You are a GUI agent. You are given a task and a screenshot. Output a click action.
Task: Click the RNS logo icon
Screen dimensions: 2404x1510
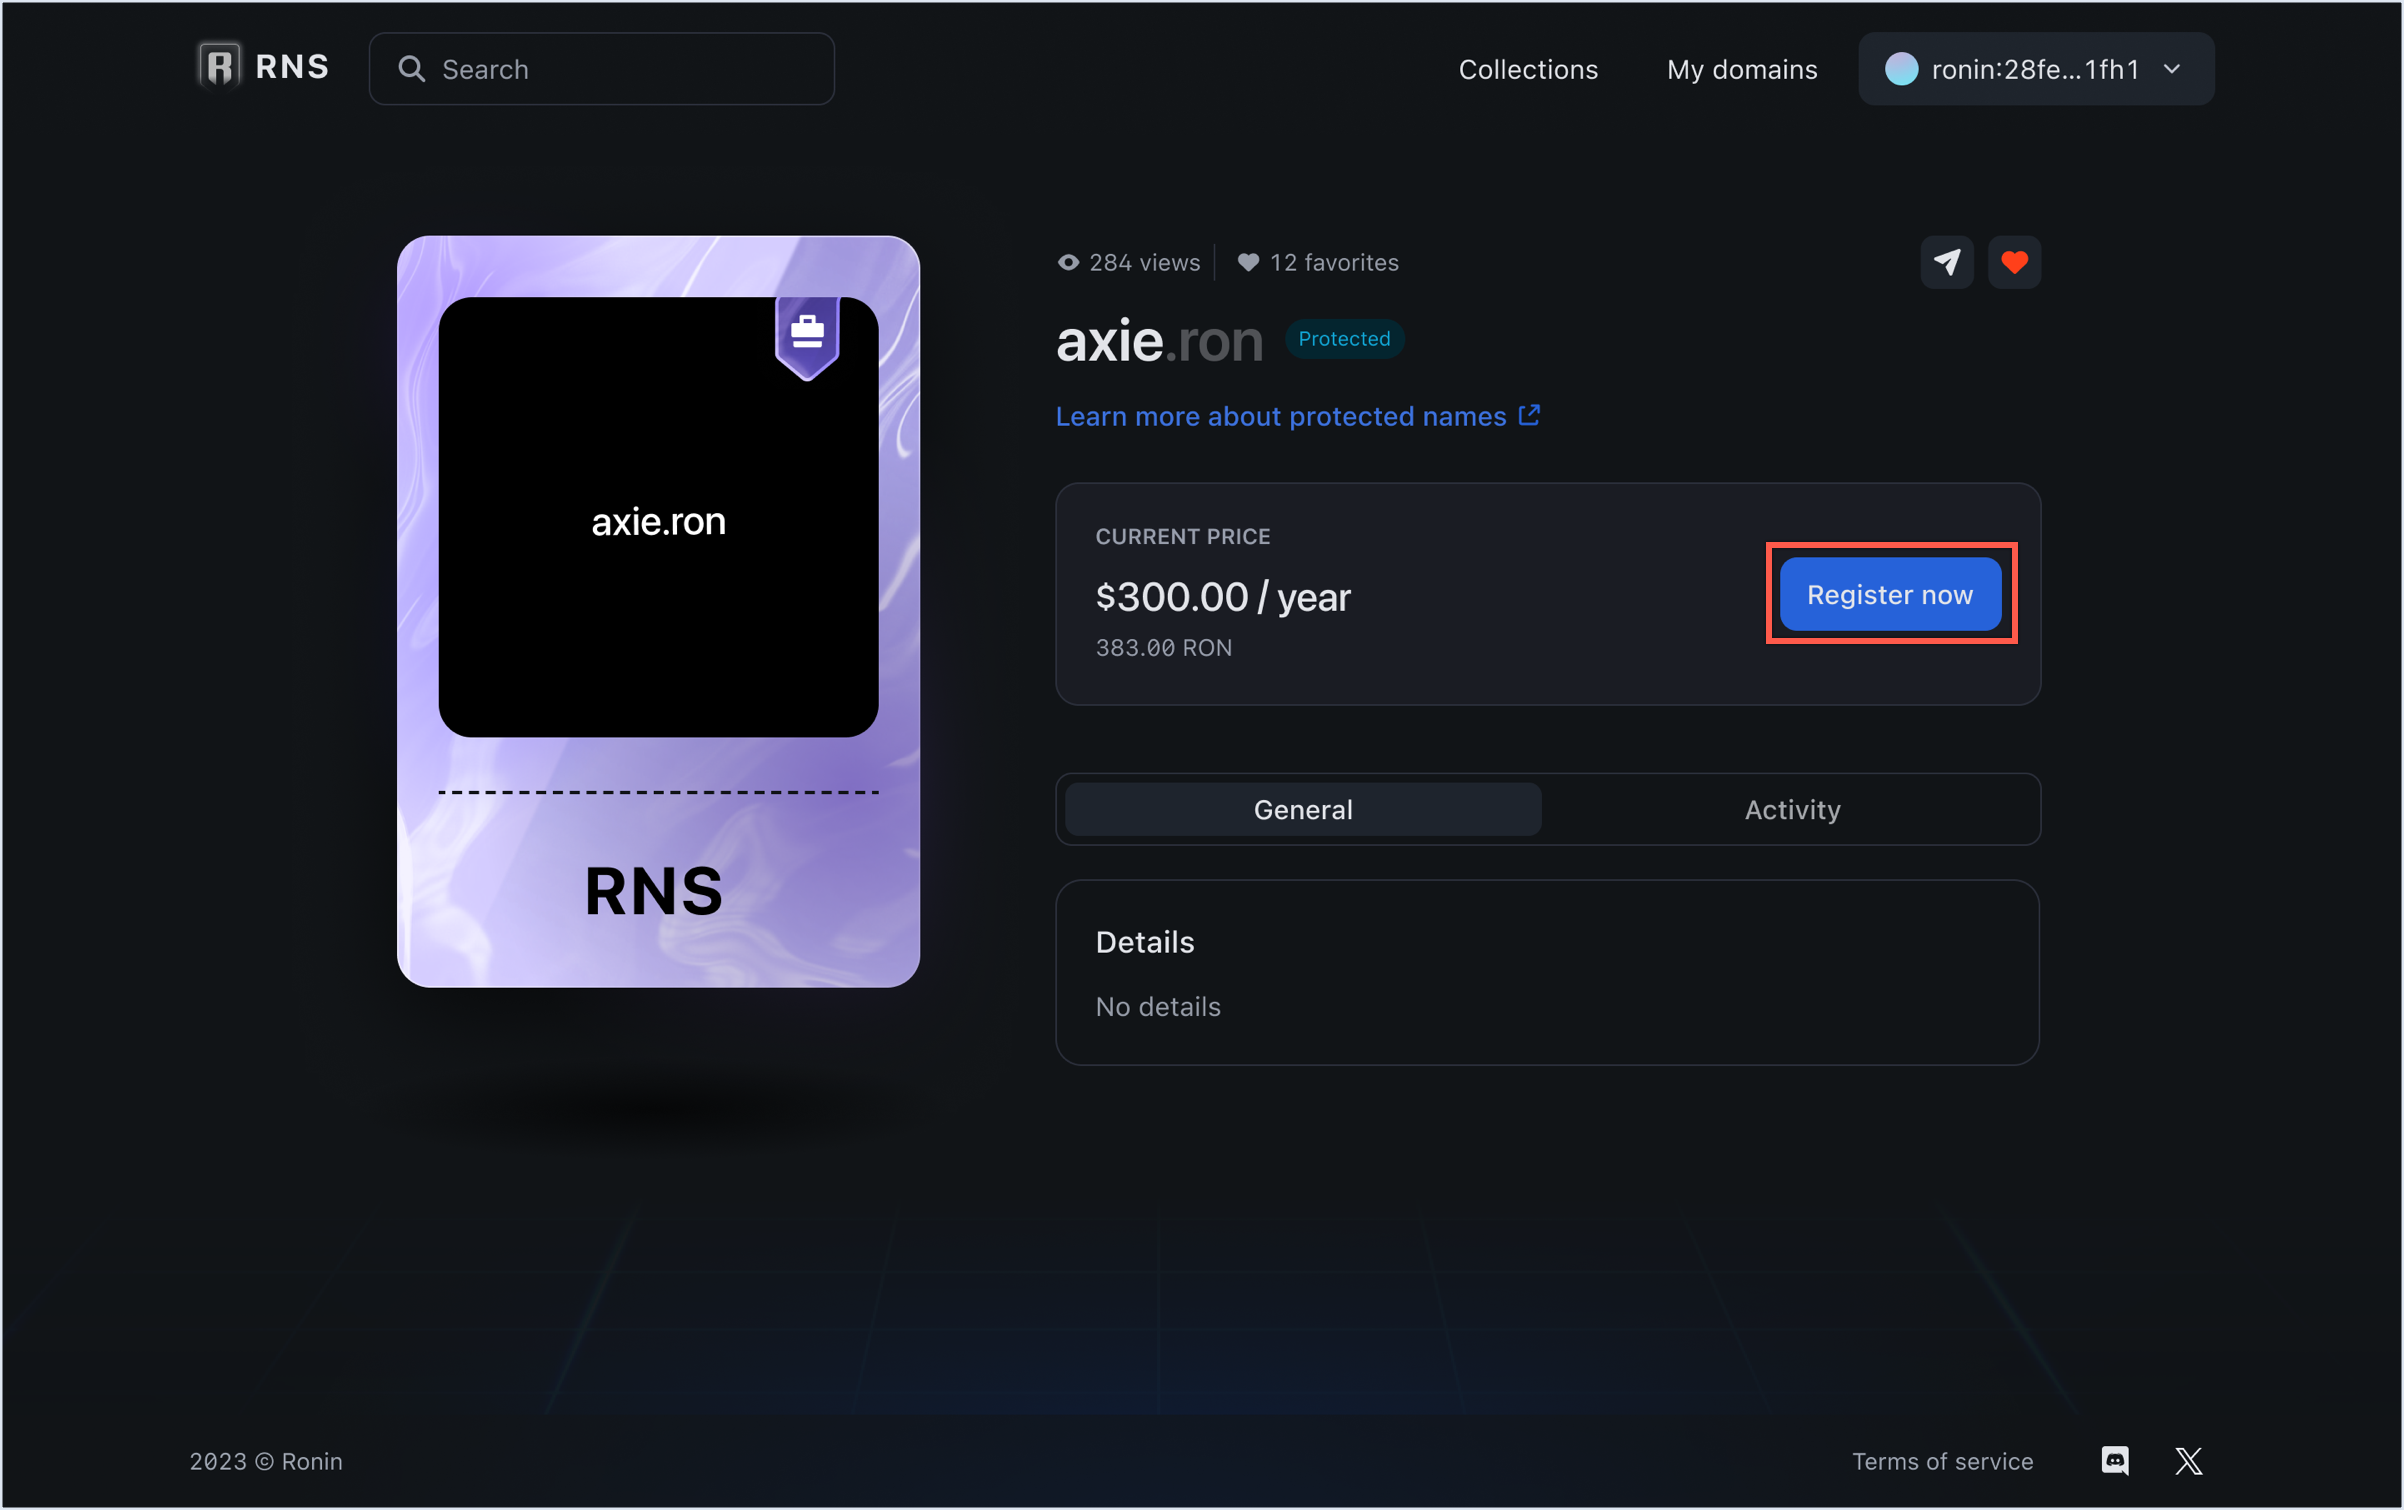219,67
